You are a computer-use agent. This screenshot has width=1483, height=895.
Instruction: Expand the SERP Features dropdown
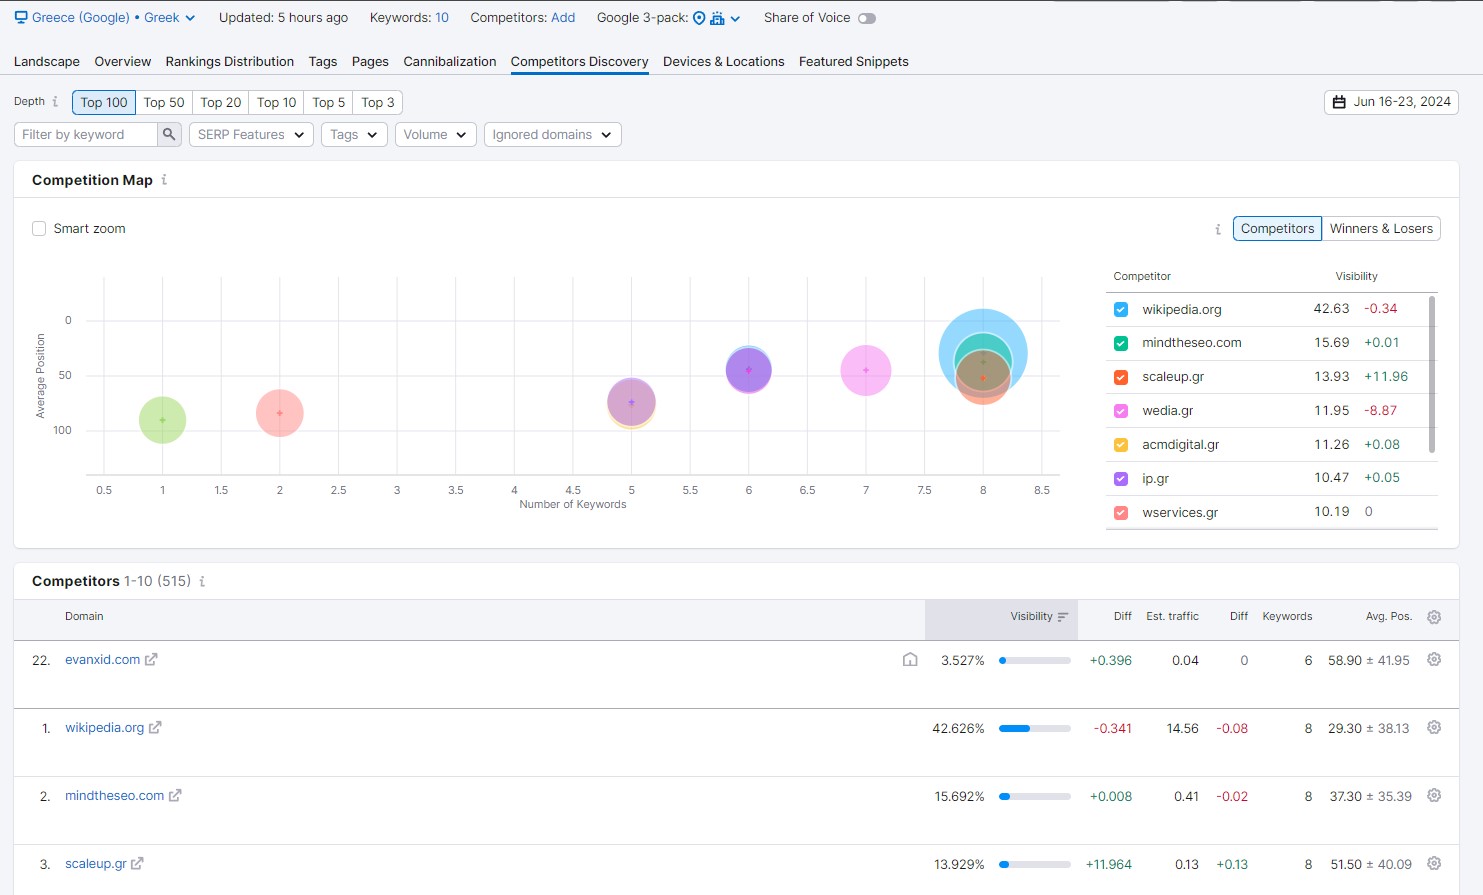[251, 134]
